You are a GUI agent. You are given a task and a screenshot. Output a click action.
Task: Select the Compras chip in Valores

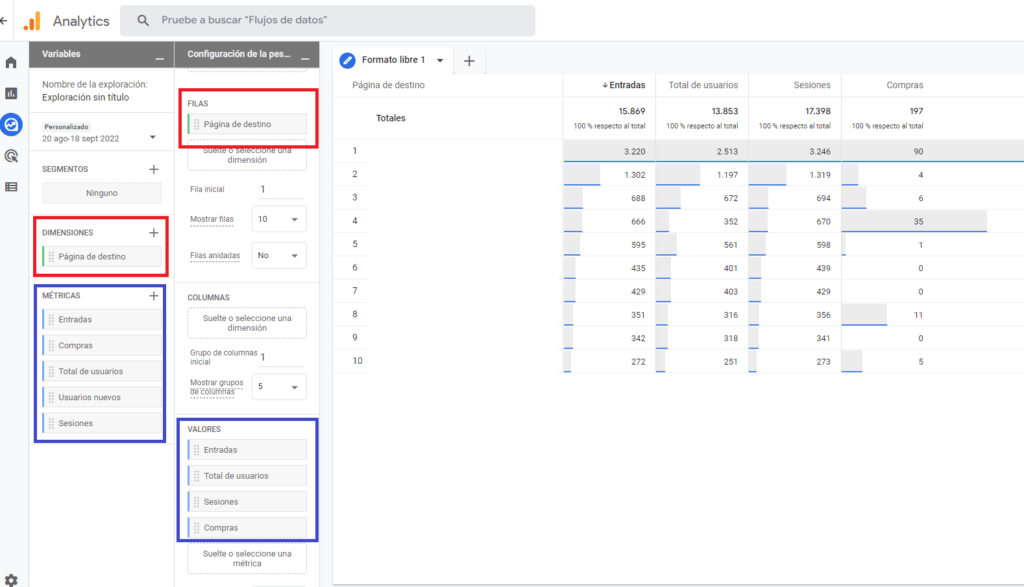click(x=247, y=528)
